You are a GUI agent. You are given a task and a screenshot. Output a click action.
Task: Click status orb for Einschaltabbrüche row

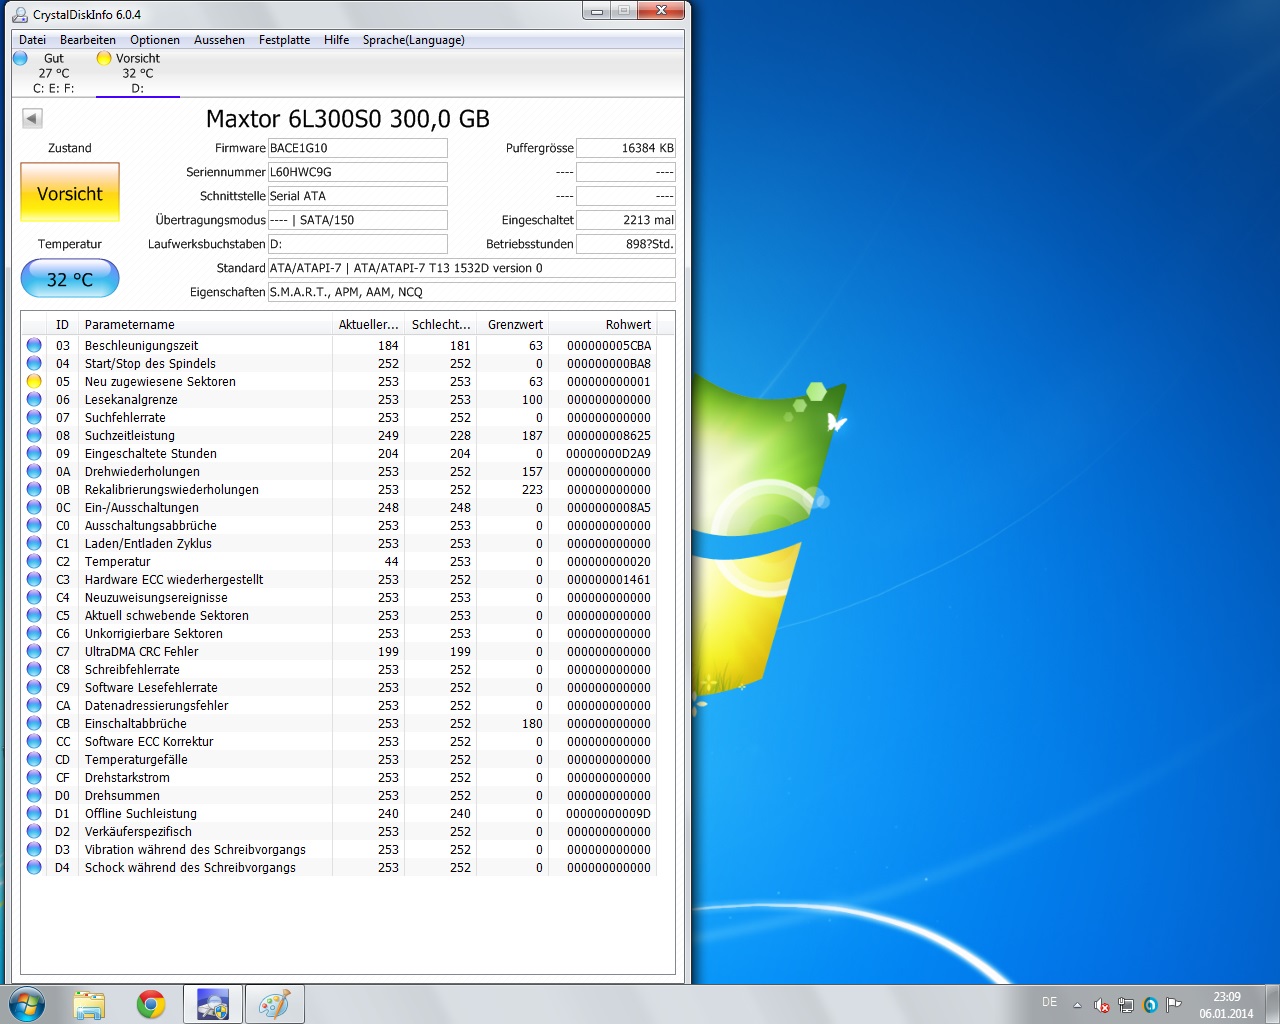(x=34, y=724)
